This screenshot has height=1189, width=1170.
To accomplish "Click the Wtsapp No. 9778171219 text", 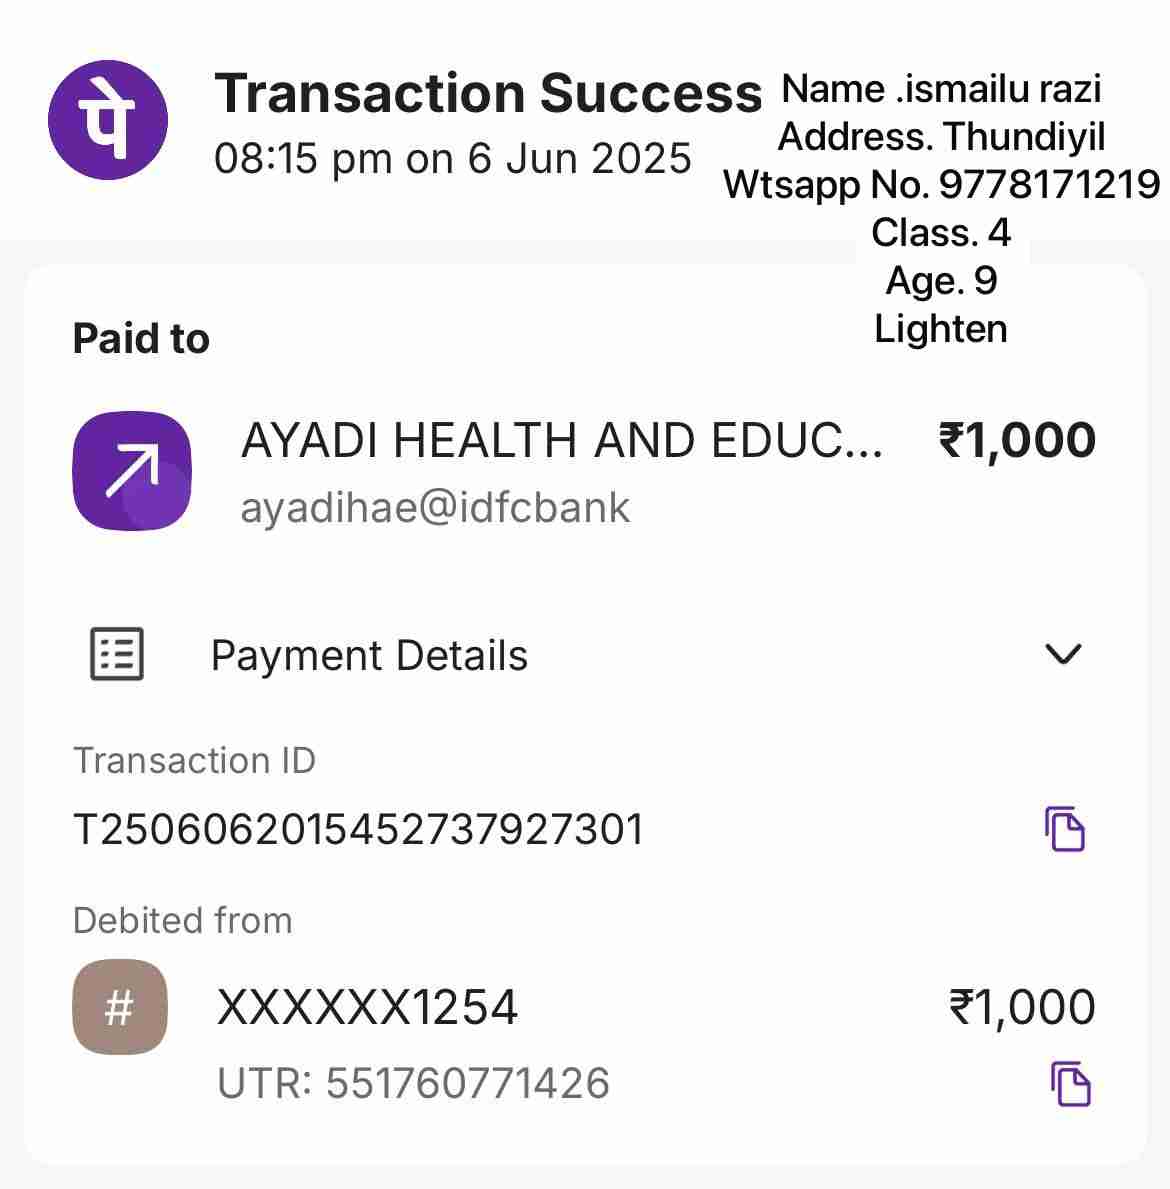I will point(941,185).
